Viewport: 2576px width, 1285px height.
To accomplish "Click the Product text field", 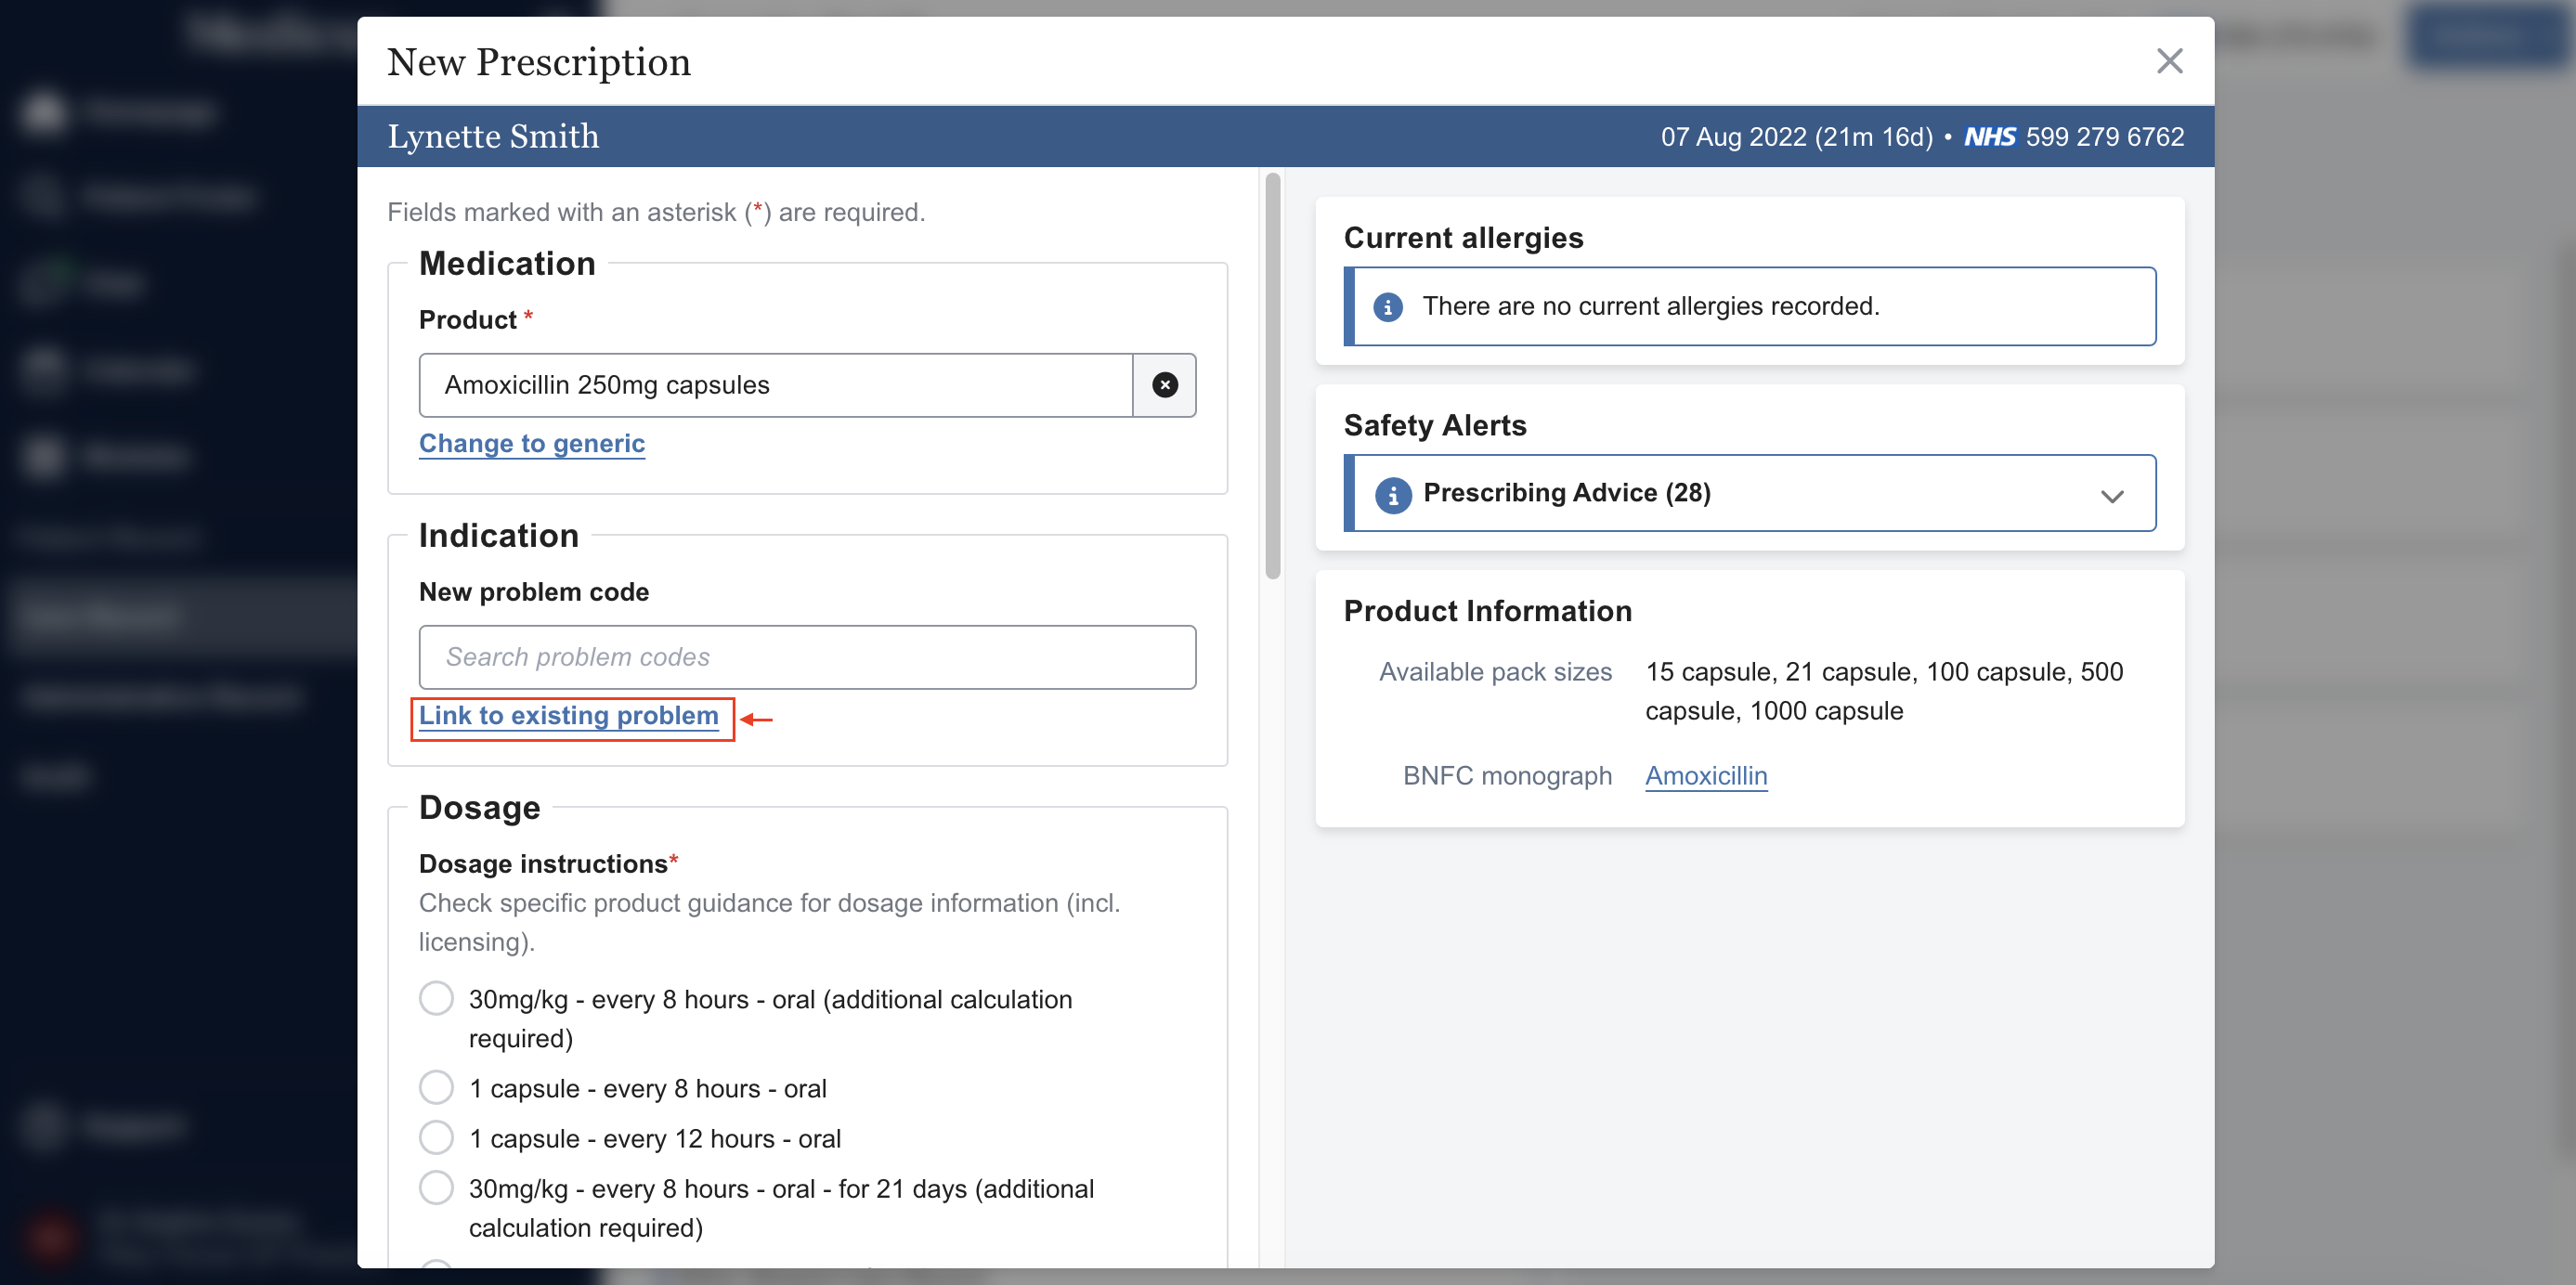I will click(775, 385).
